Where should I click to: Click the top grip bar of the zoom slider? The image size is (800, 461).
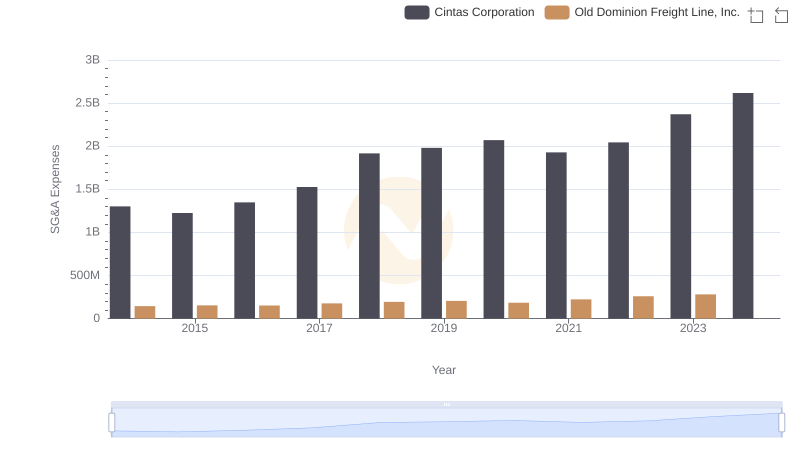tap(446, 404)
